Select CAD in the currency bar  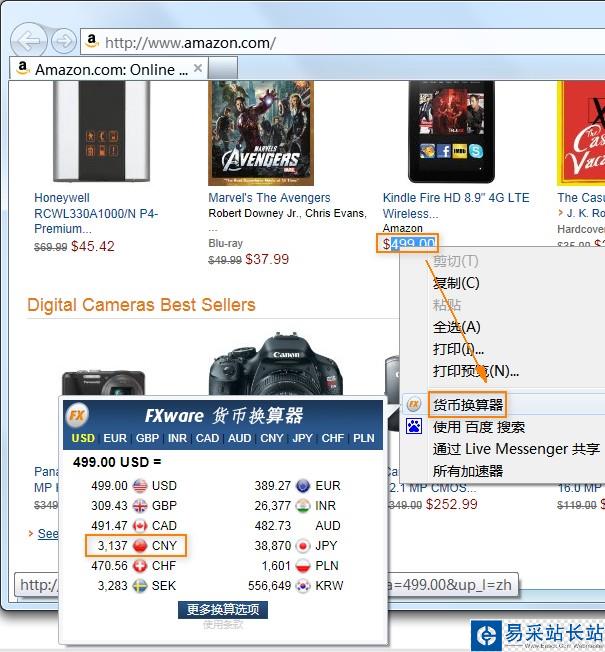click(207, 438)
